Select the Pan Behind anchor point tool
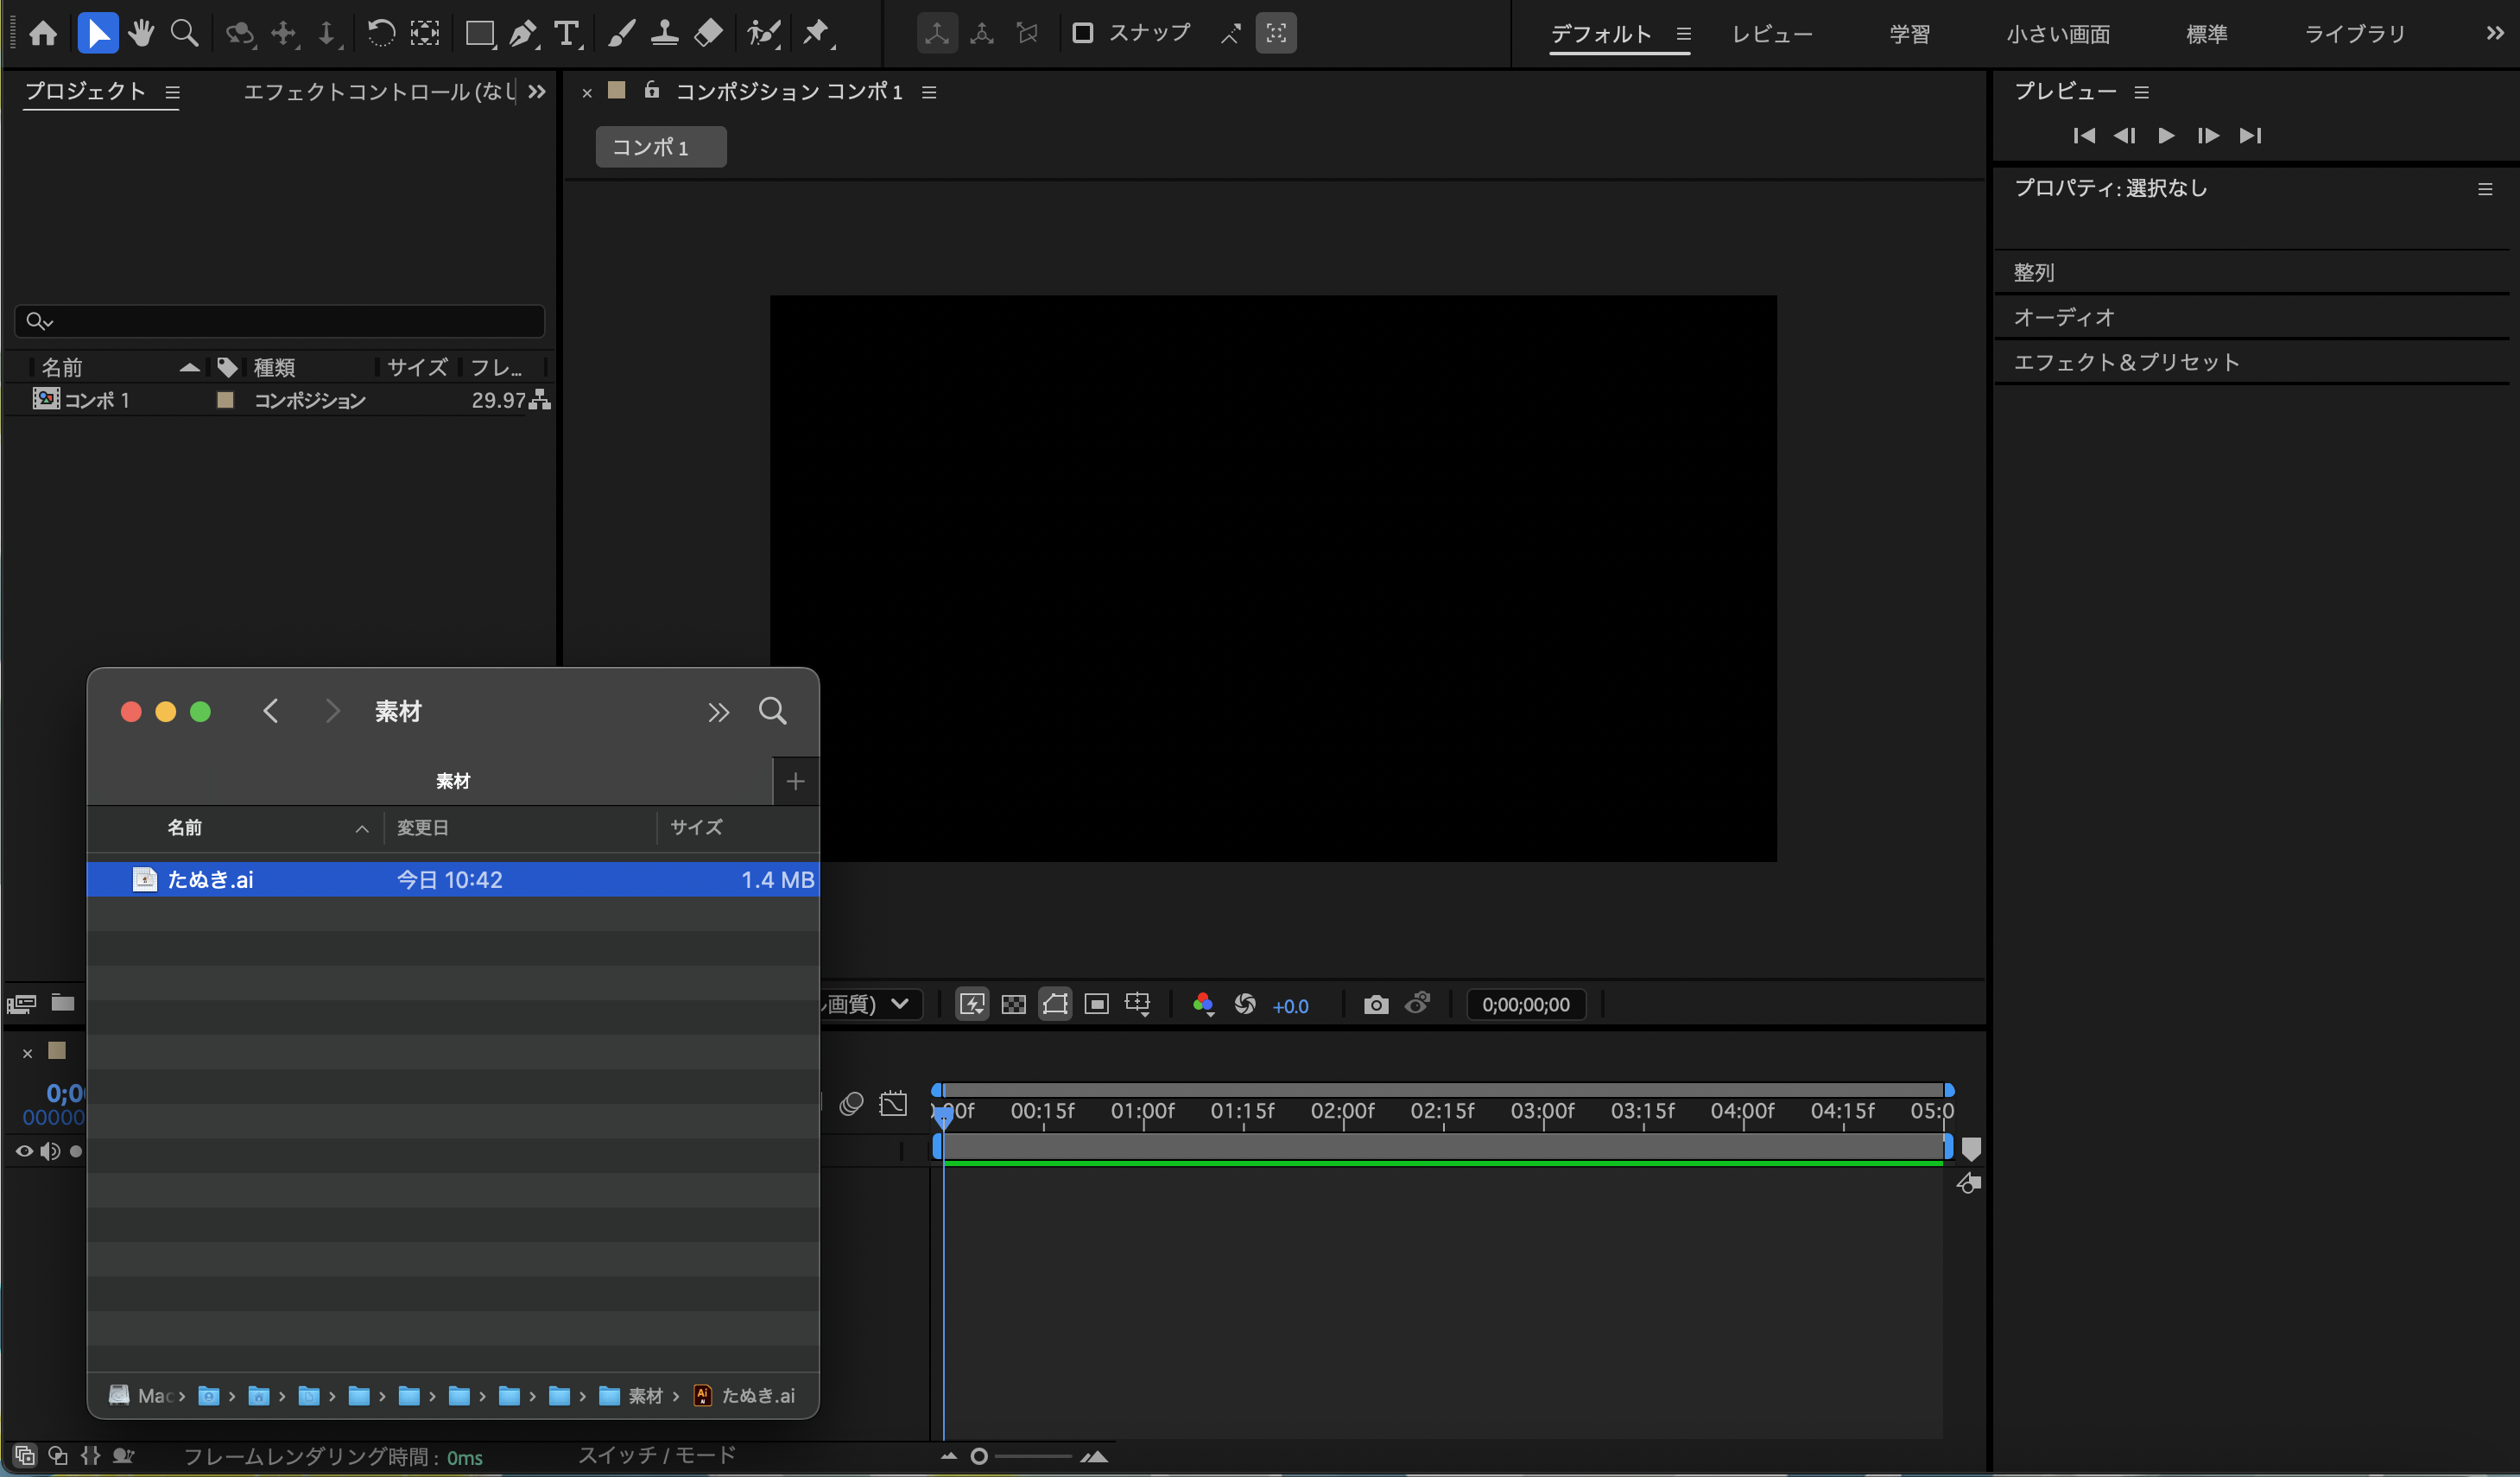This screenshot has height=1477, width=2520. coord(425,34)
